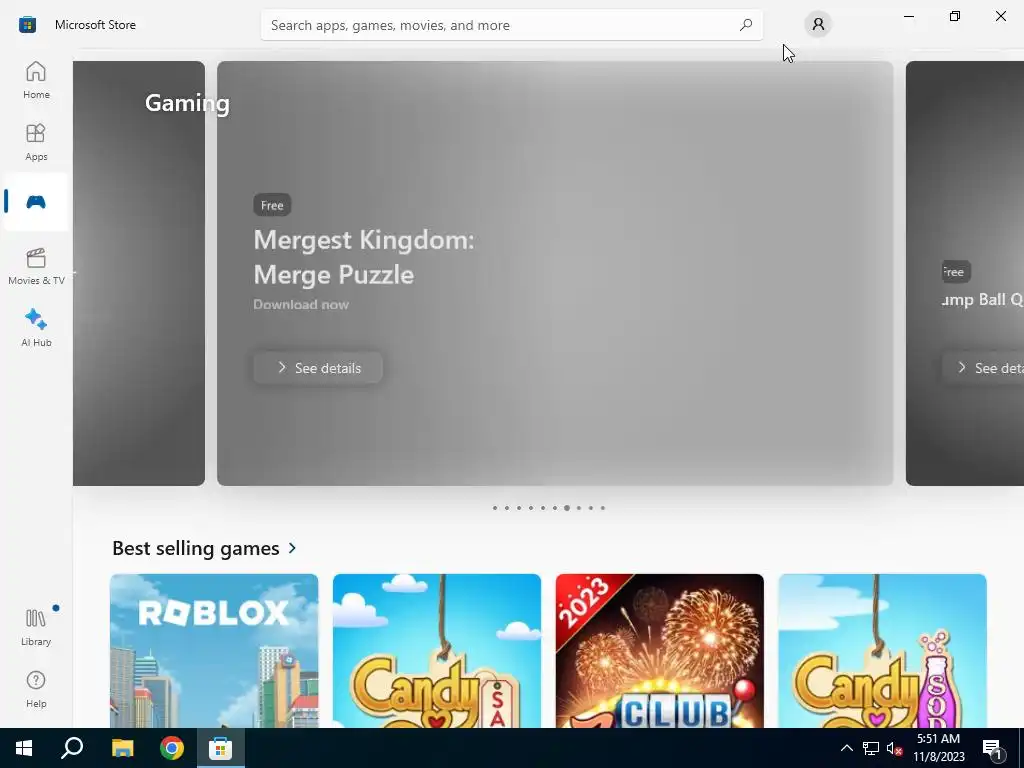This screenshot has height=768, width=1024.
Task: Open the Apps section in the sidebar
Action: [x=36, y=142]
